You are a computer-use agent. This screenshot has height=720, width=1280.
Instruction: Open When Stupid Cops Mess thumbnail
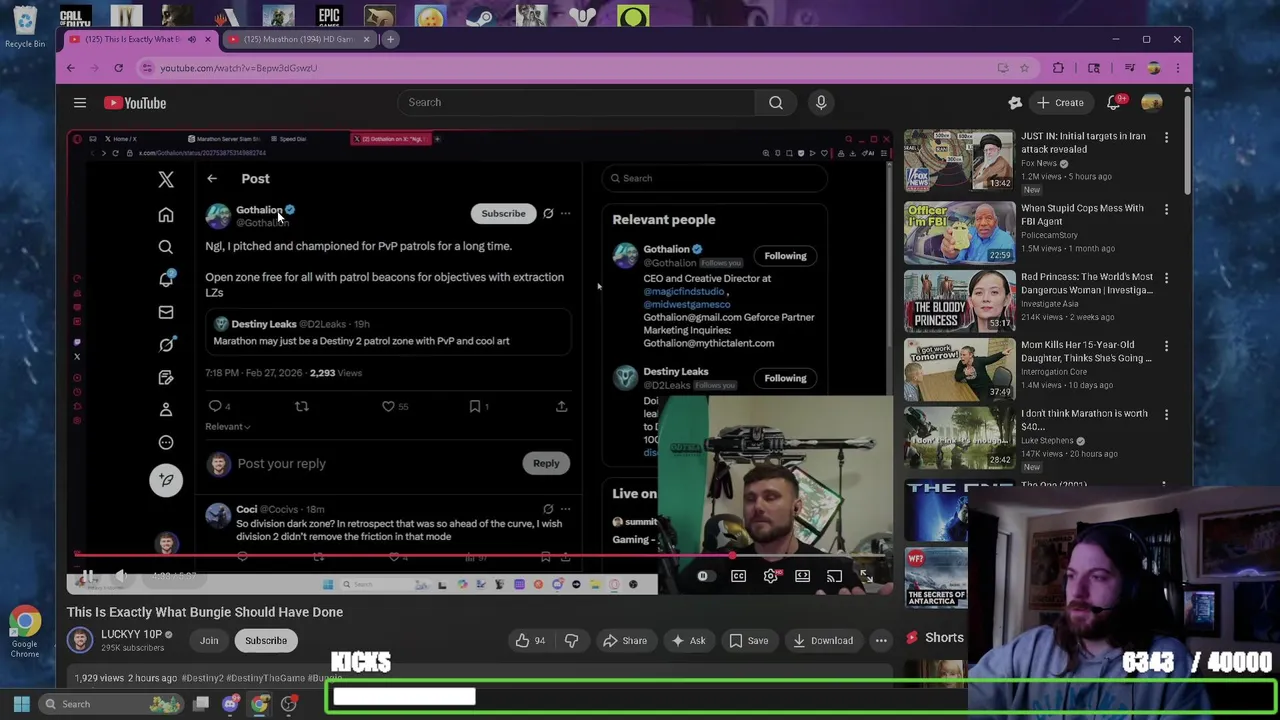tap(959, 232)
